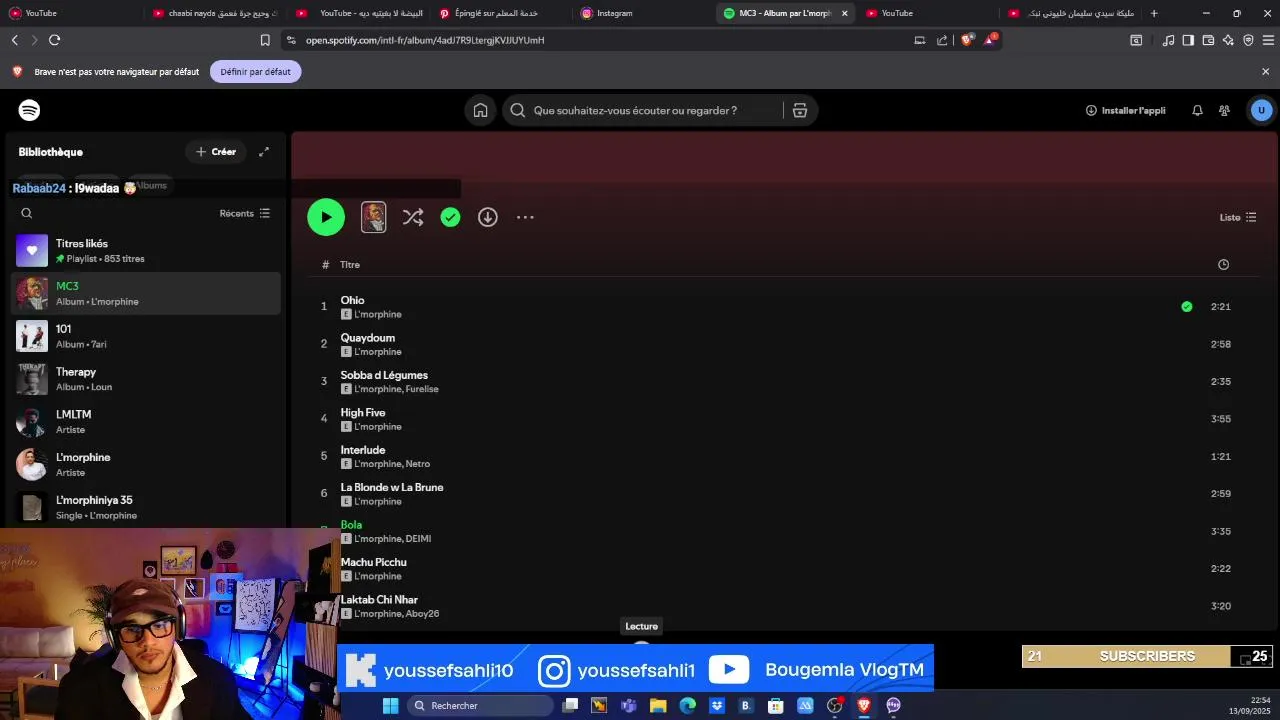Open the Brave media playlist music icon
Screen dimensions: 1280x720
(1168, 40)
